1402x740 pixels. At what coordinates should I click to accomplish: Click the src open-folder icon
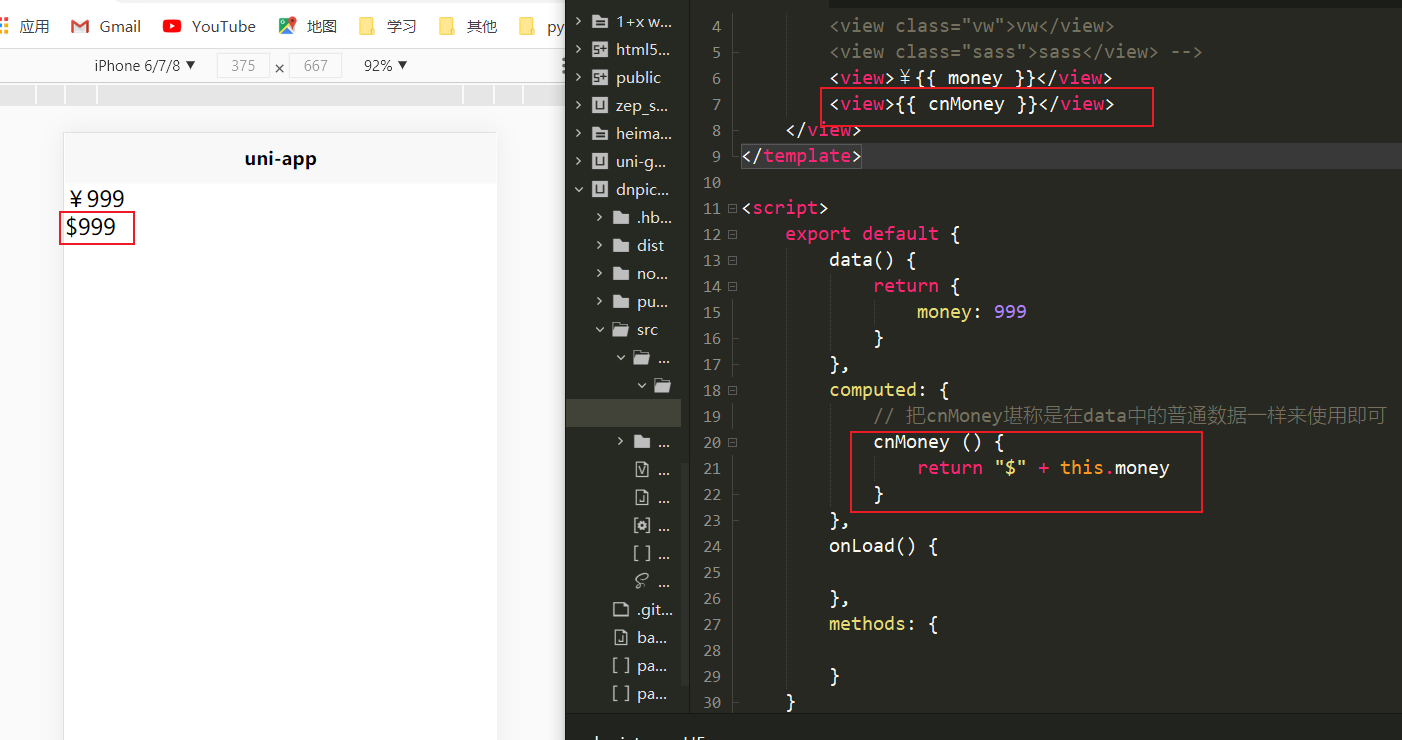pyautogui.click(x=621, y=329)
